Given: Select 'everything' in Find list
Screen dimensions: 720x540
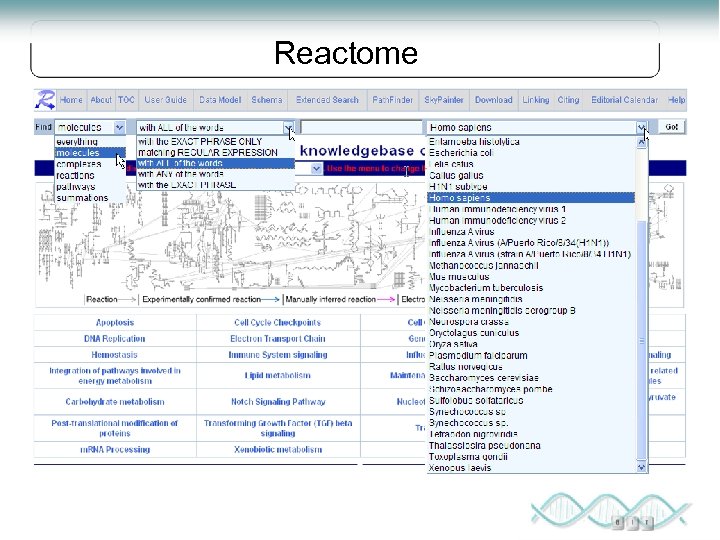Looking at the screenshot, I should 90,141.
